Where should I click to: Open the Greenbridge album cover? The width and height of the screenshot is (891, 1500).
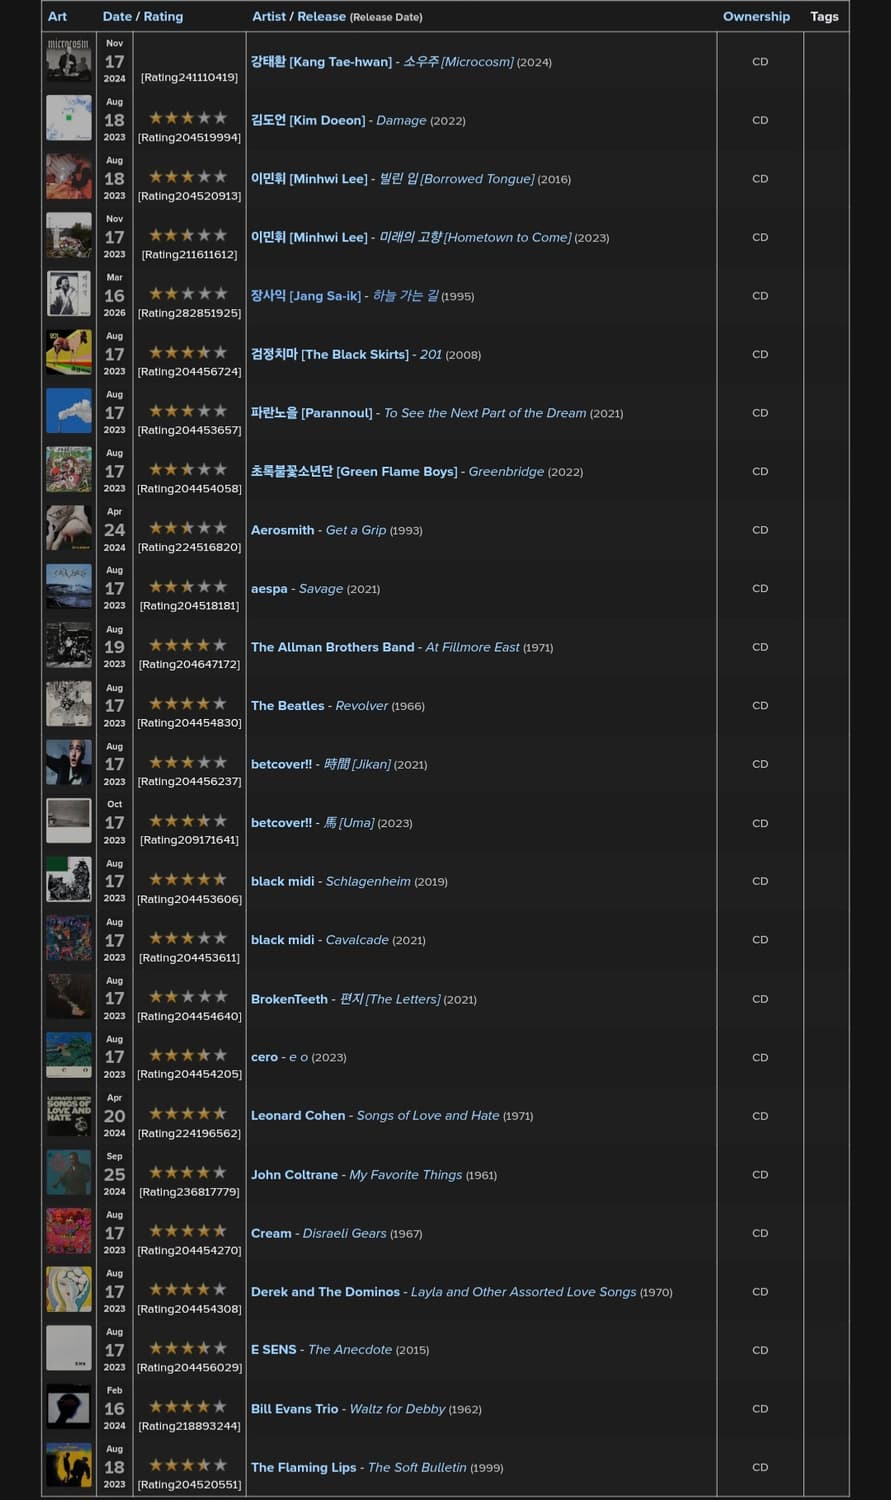[69, 470]
